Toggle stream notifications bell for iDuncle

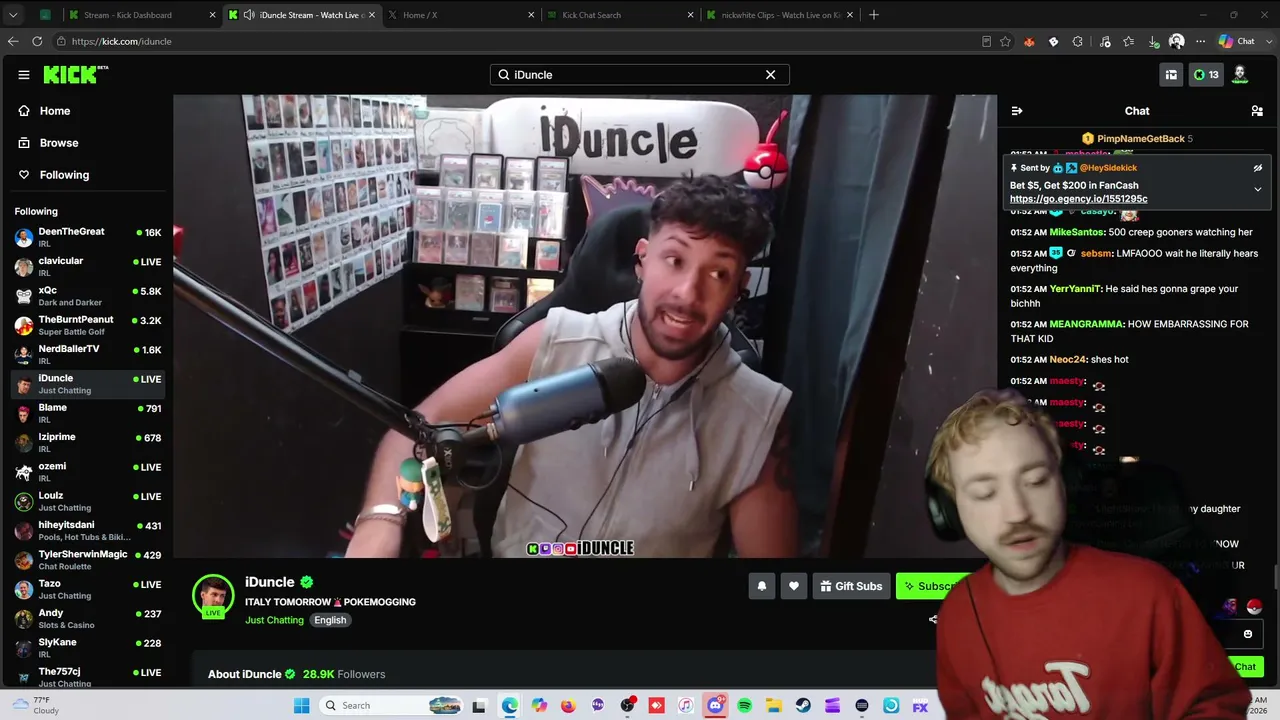[x=761, y=586]
